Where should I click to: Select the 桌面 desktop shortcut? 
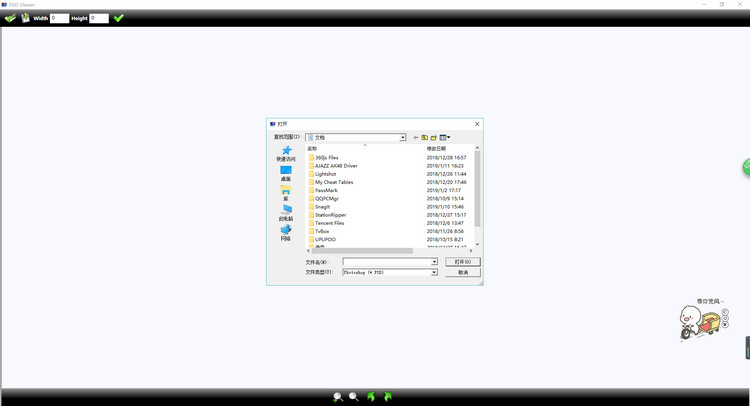pyautogui.click(x=286, y=174)
